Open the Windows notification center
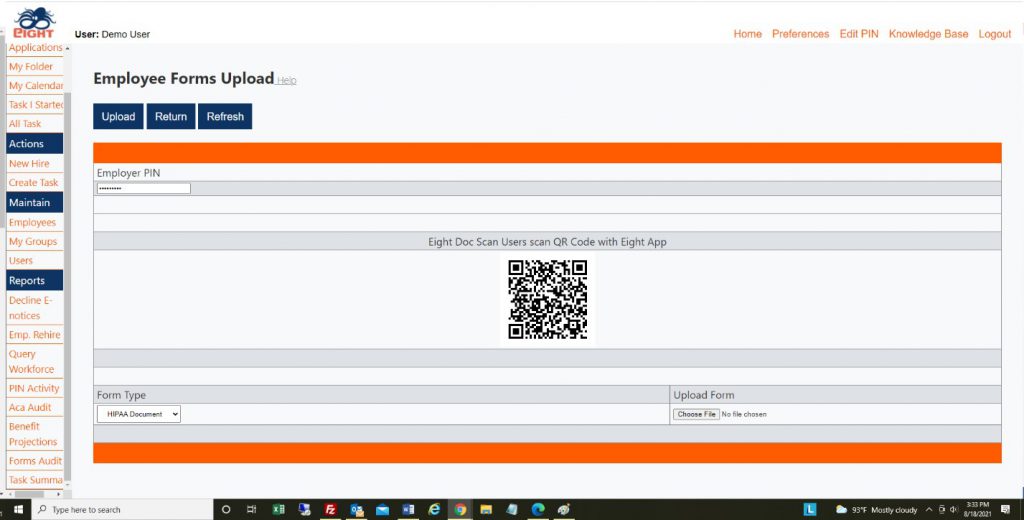Screen dimensions: 1024x520 pyautogui.click(x=1005, y=510)
